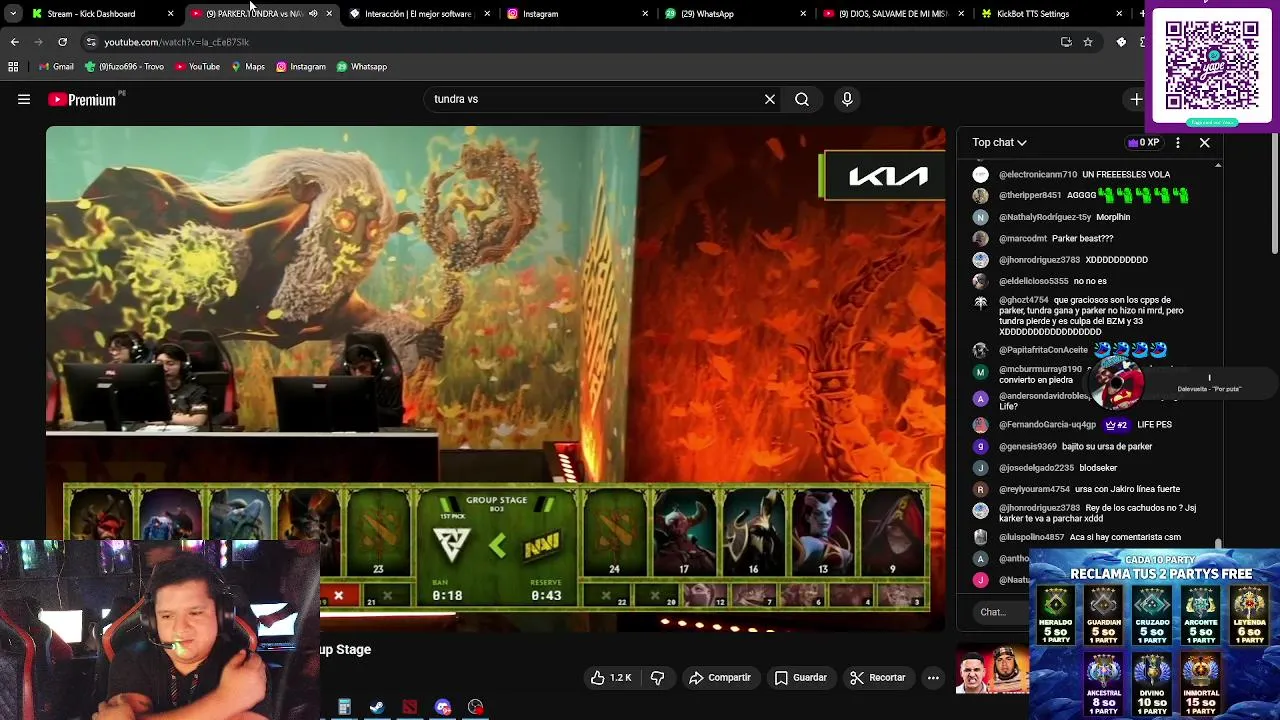The height and width of the screenshot is (720, 1280).
Task: Click the Compartir share button
Action: click(x=720, y=677)
